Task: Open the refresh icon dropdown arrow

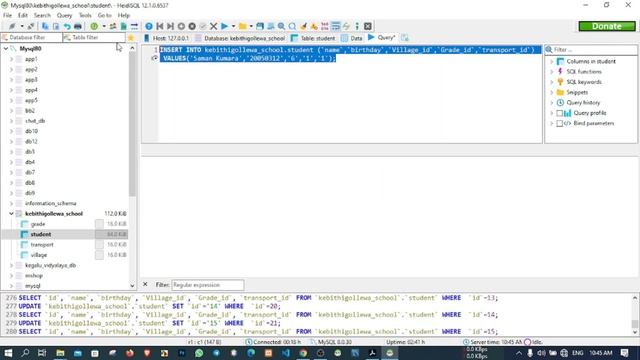Action: coord(104,26)
